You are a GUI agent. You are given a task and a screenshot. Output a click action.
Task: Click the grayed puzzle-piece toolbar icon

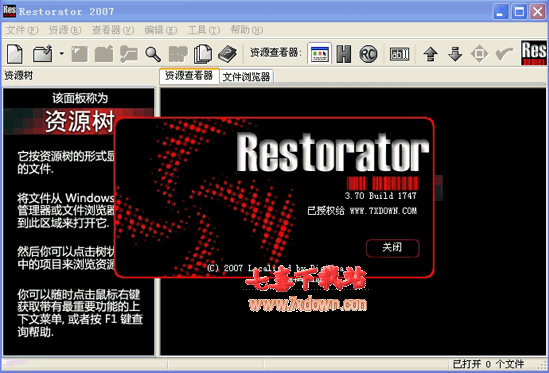coord(178,54)
